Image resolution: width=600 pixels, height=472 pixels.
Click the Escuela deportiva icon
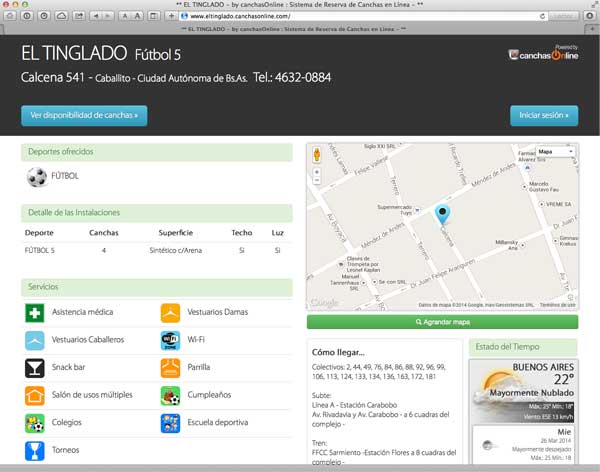click(170, 423)
